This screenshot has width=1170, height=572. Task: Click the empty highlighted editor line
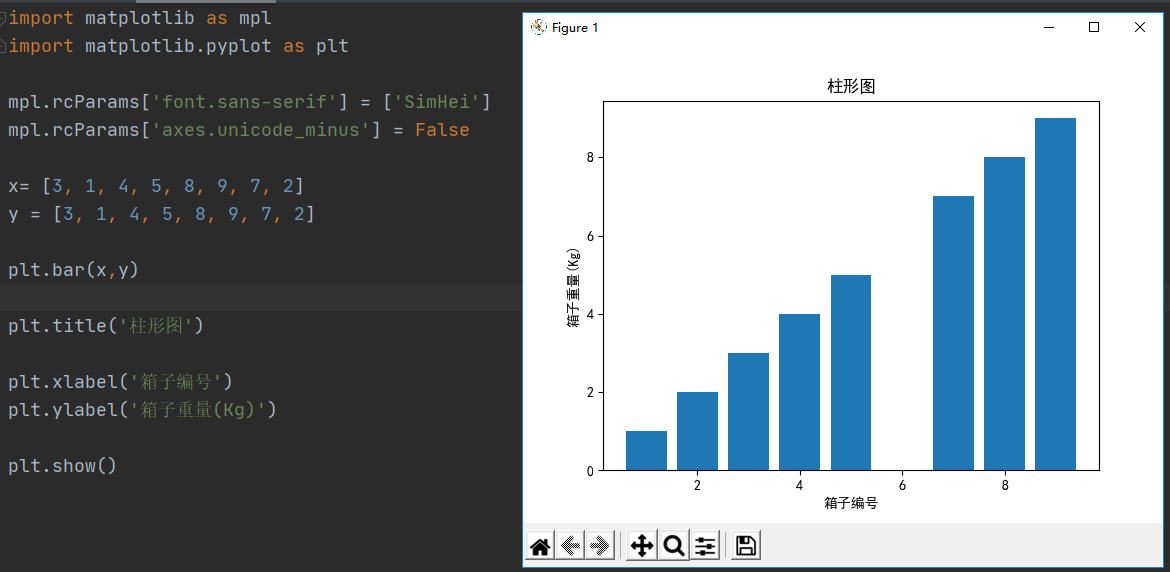point(261,297)
